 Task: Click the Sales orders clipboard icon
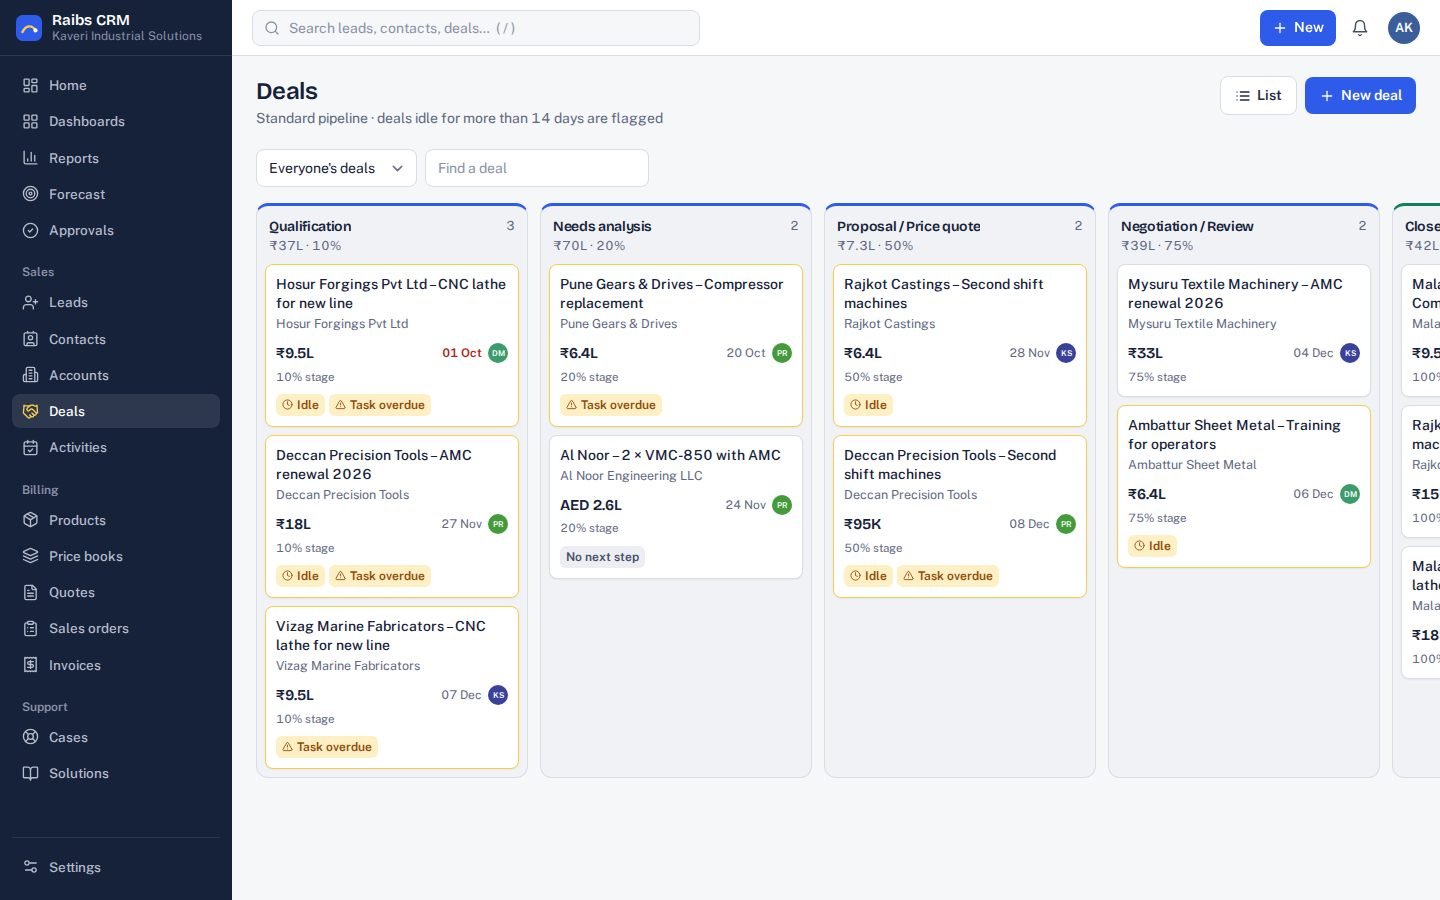tap(31, 628)
